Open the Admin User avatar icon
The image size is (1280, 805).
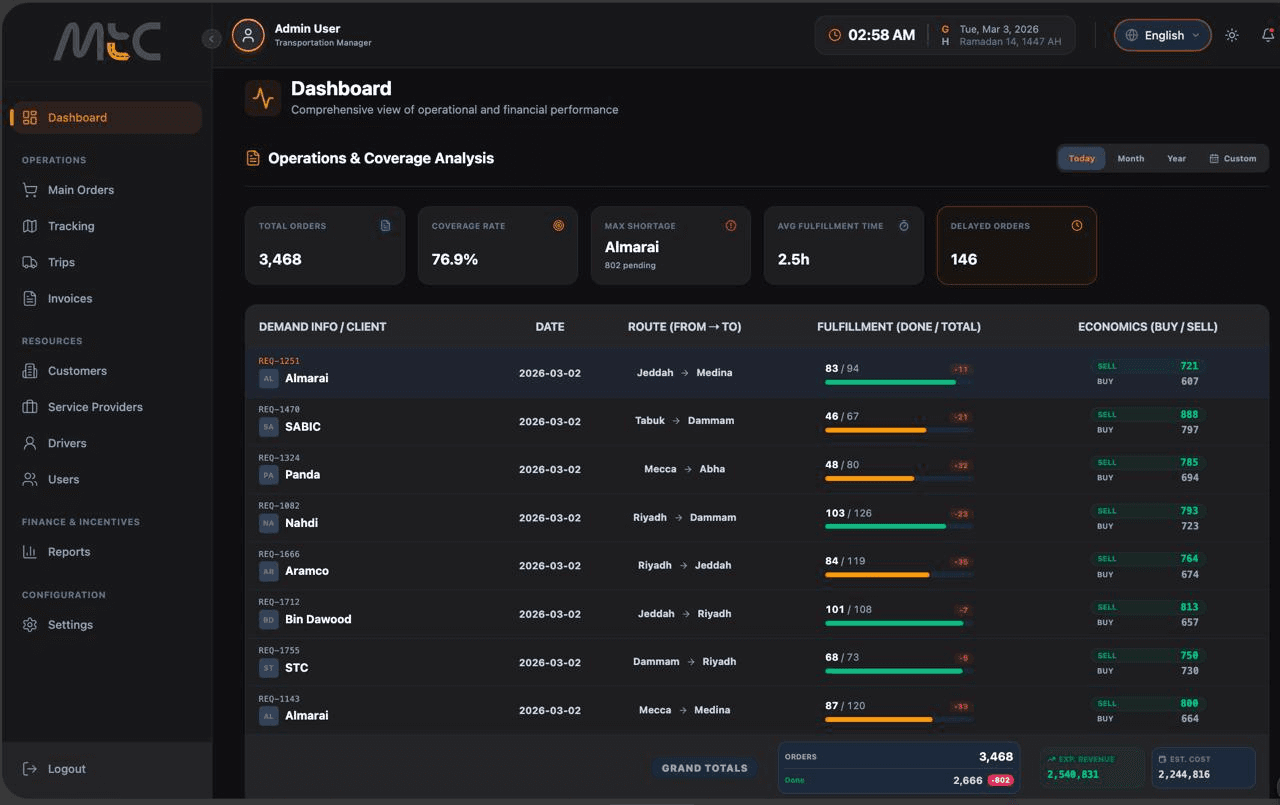(248, 35)
